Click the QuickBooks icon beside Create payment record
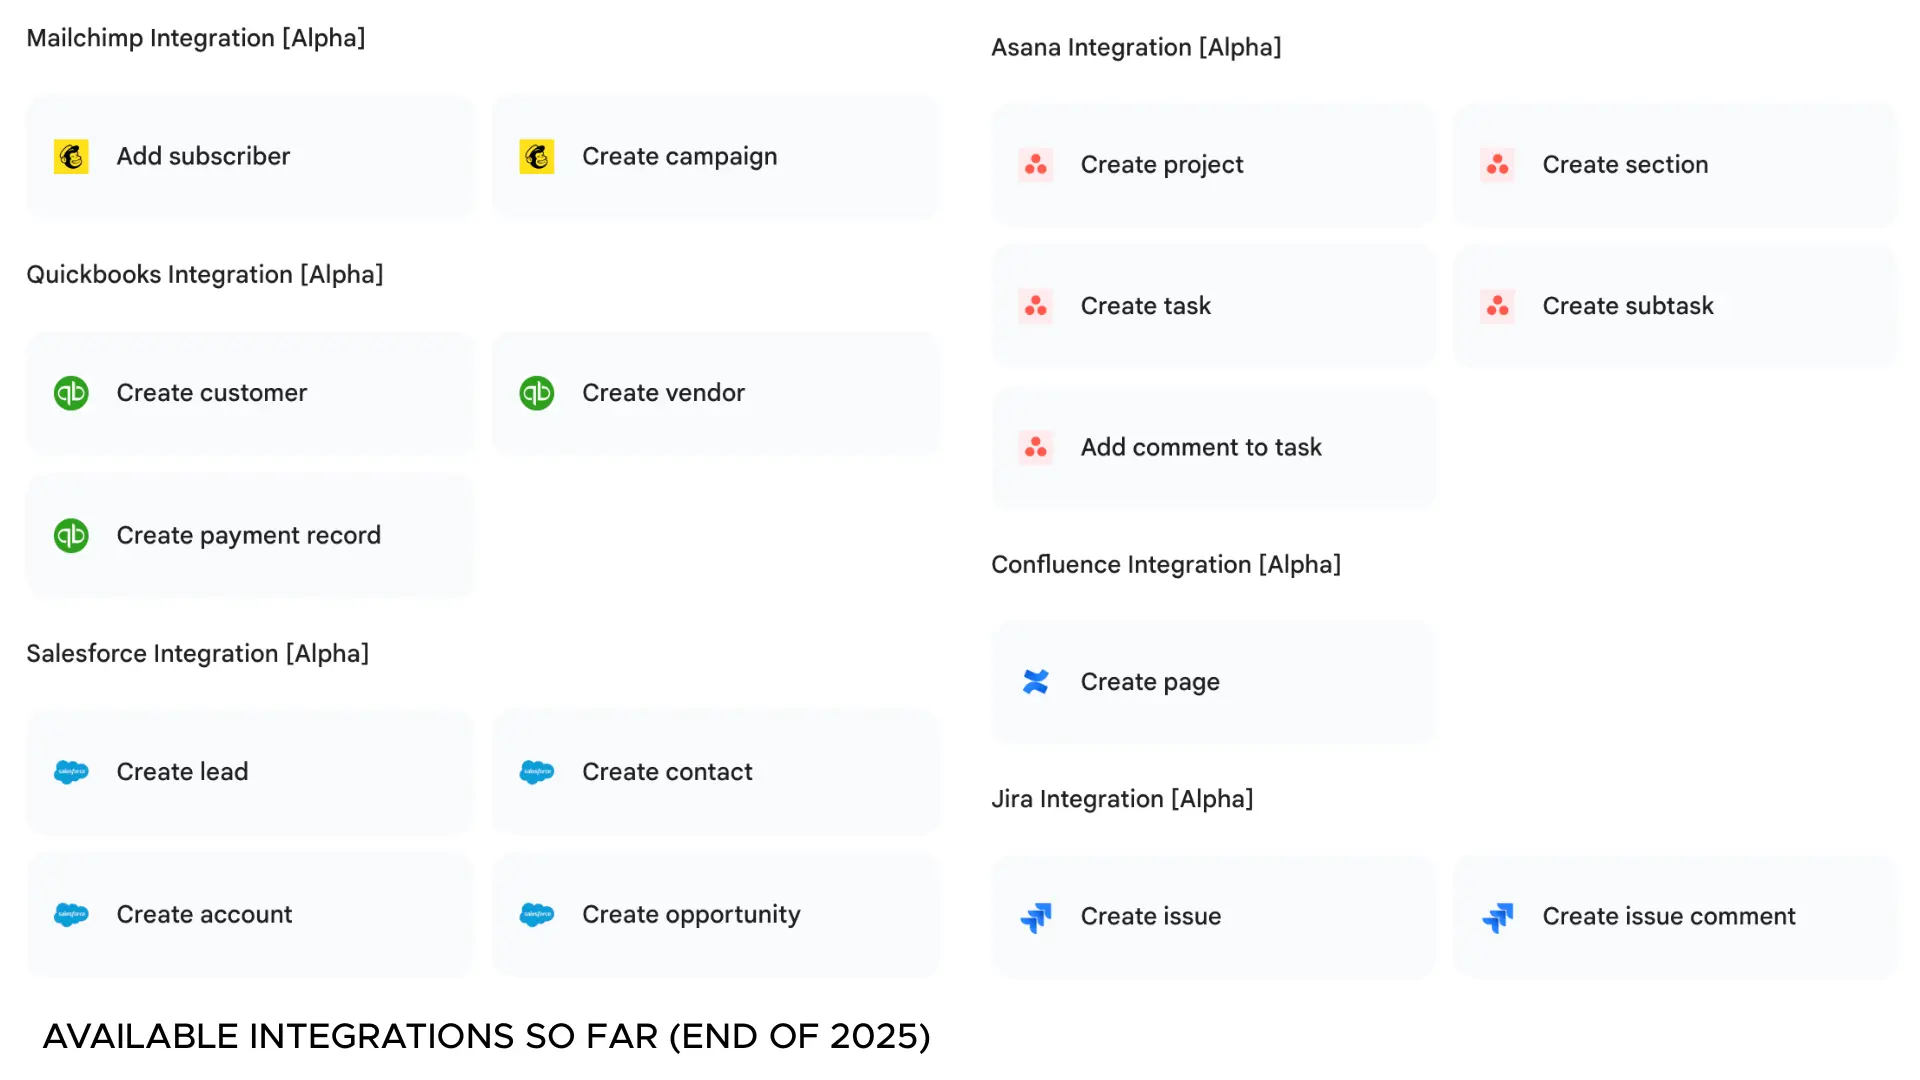This screenshot has width=1920, height=1080. [x=71, y=536]
